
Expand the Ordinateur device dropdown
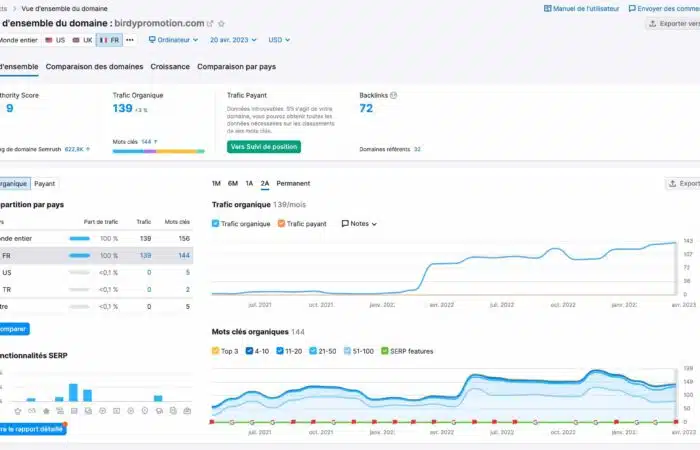[x=174, y=40]
